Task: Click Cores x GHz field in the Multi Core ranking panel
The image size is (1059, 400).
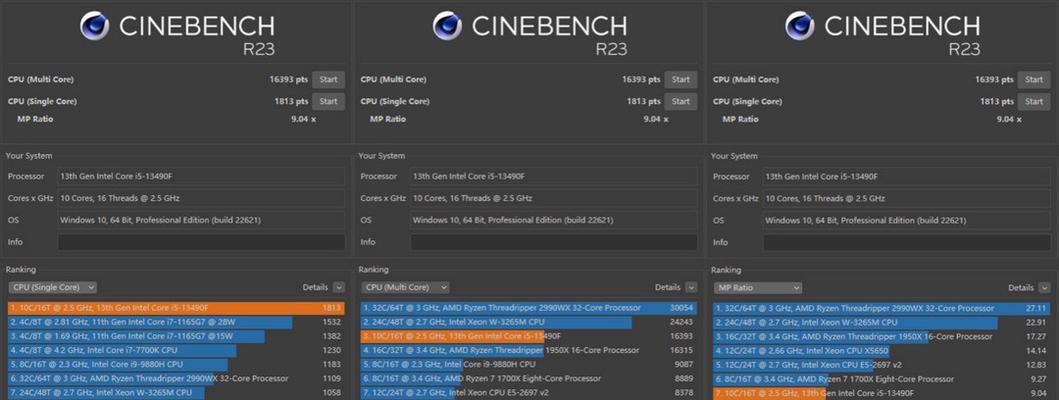Action: (x=554, y=199)
